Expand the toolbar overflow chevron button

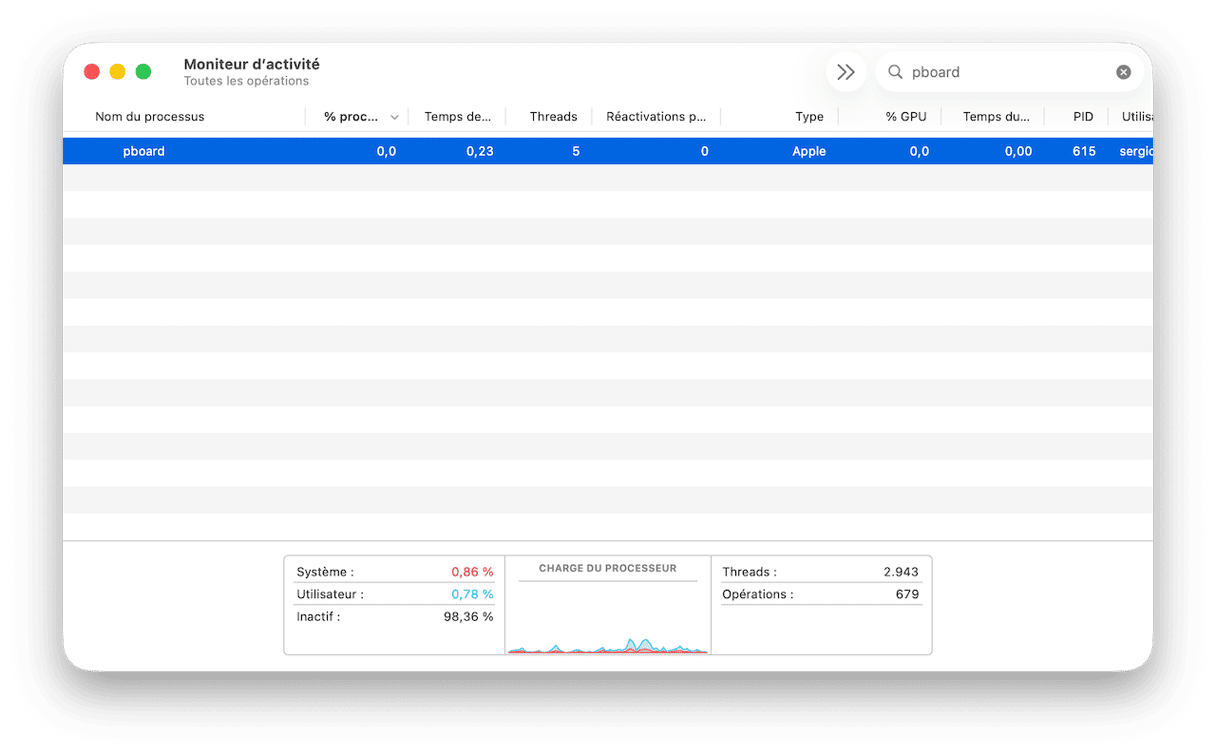click(x=846, y=72)
